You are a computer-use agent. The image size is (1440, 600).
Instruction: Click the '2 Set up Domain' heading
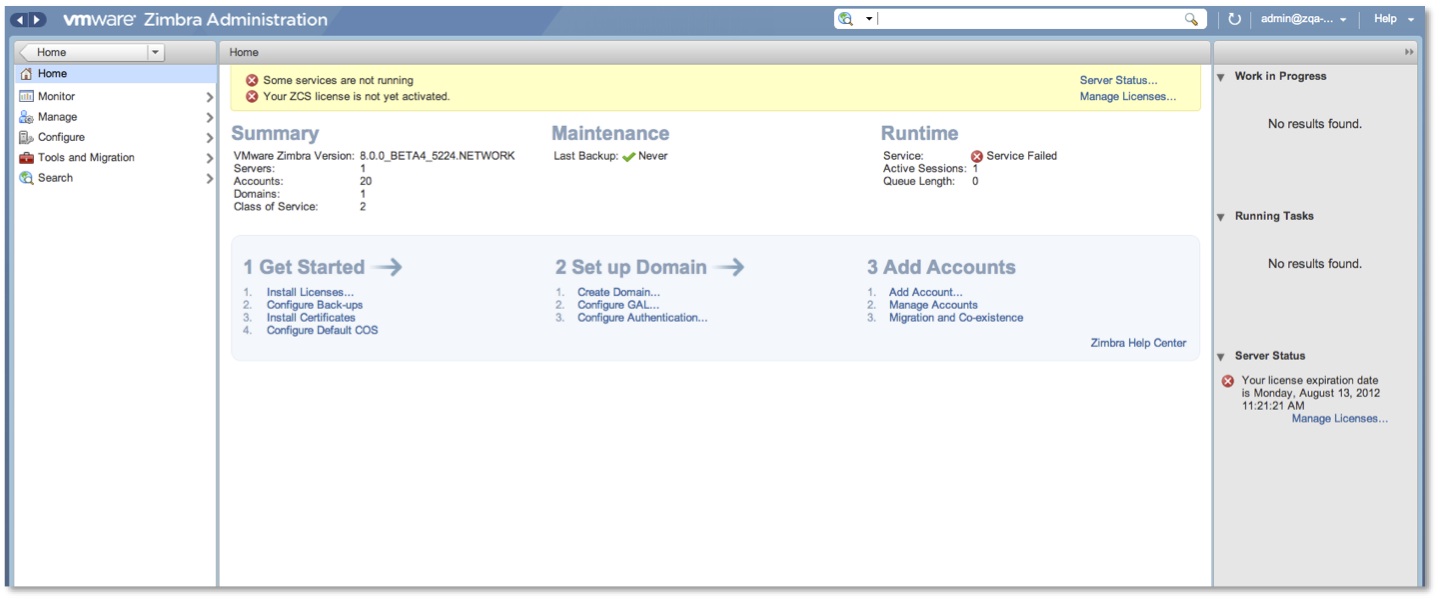[631, 267]
